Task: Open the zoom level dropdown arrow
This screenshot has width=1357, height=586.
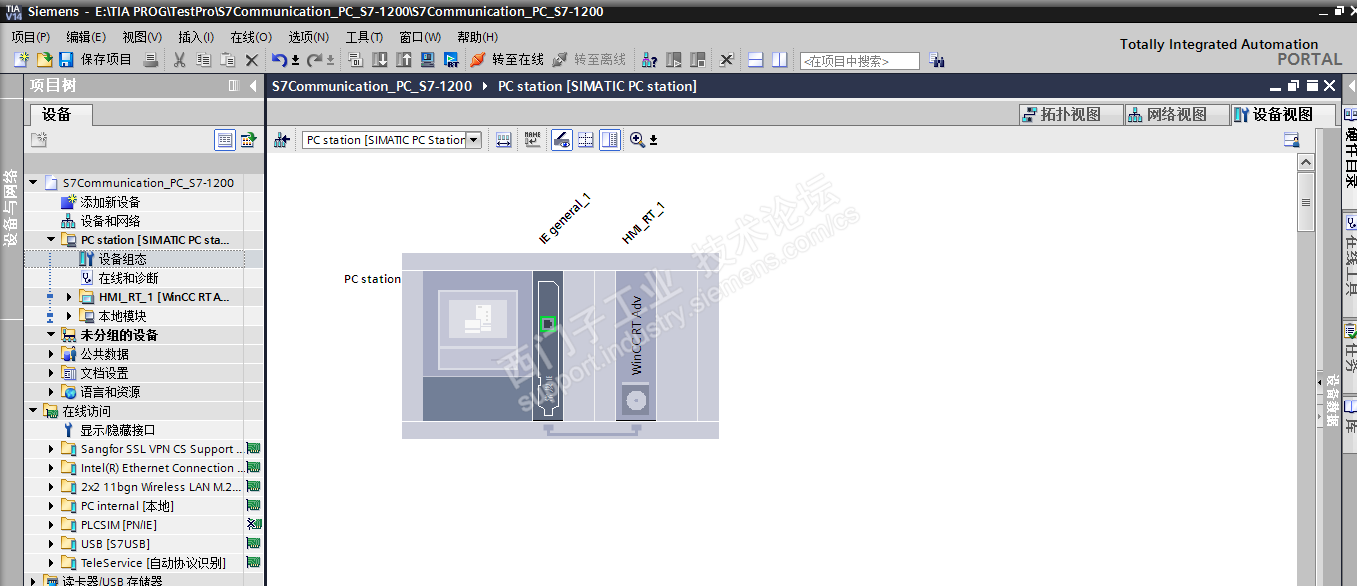Action: (653, 140)
